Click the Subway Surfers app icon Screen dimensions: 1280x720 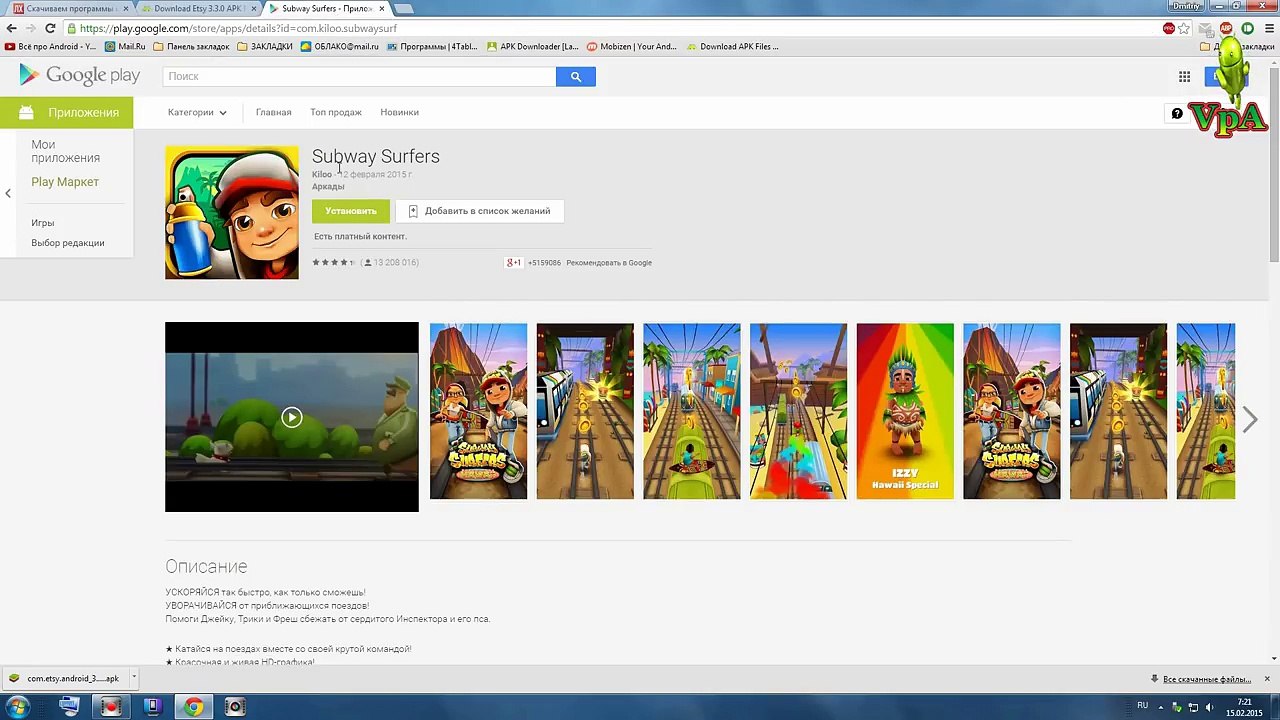pos(232,213)
